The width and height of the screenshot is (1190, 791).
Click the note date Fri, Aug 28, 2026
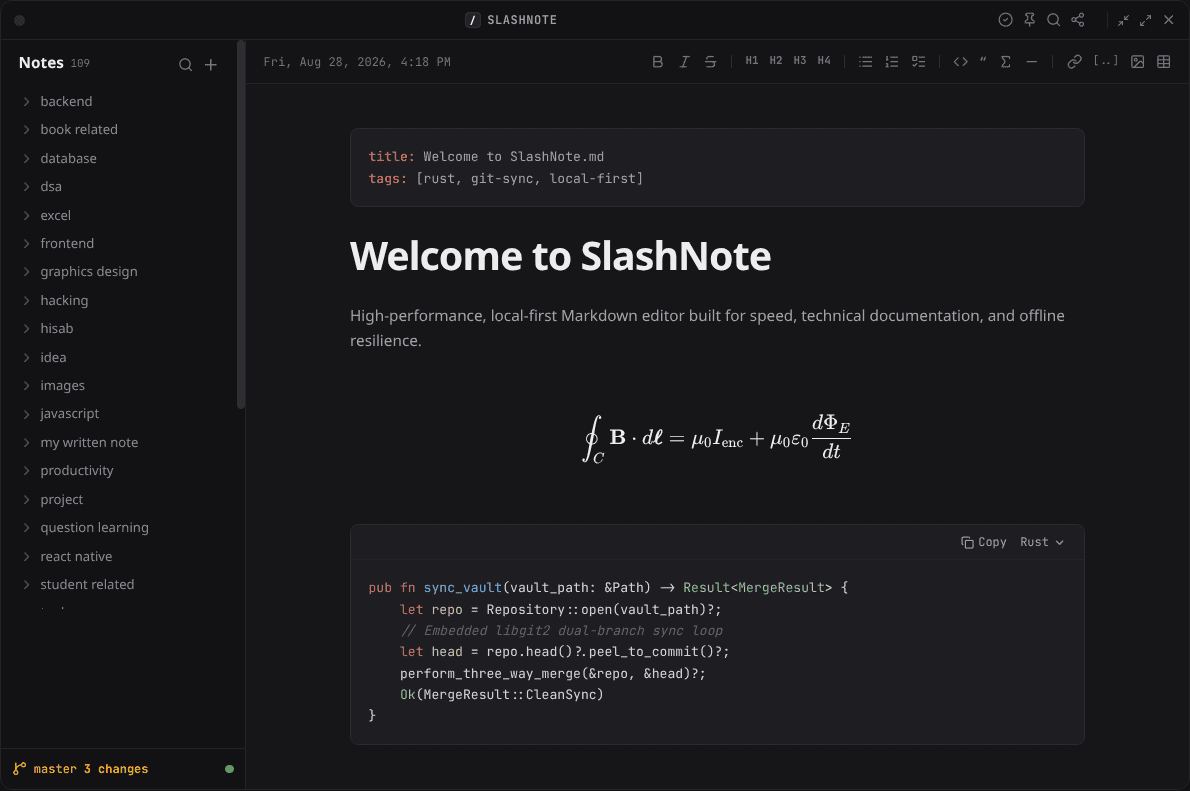[x=357, y=62]
